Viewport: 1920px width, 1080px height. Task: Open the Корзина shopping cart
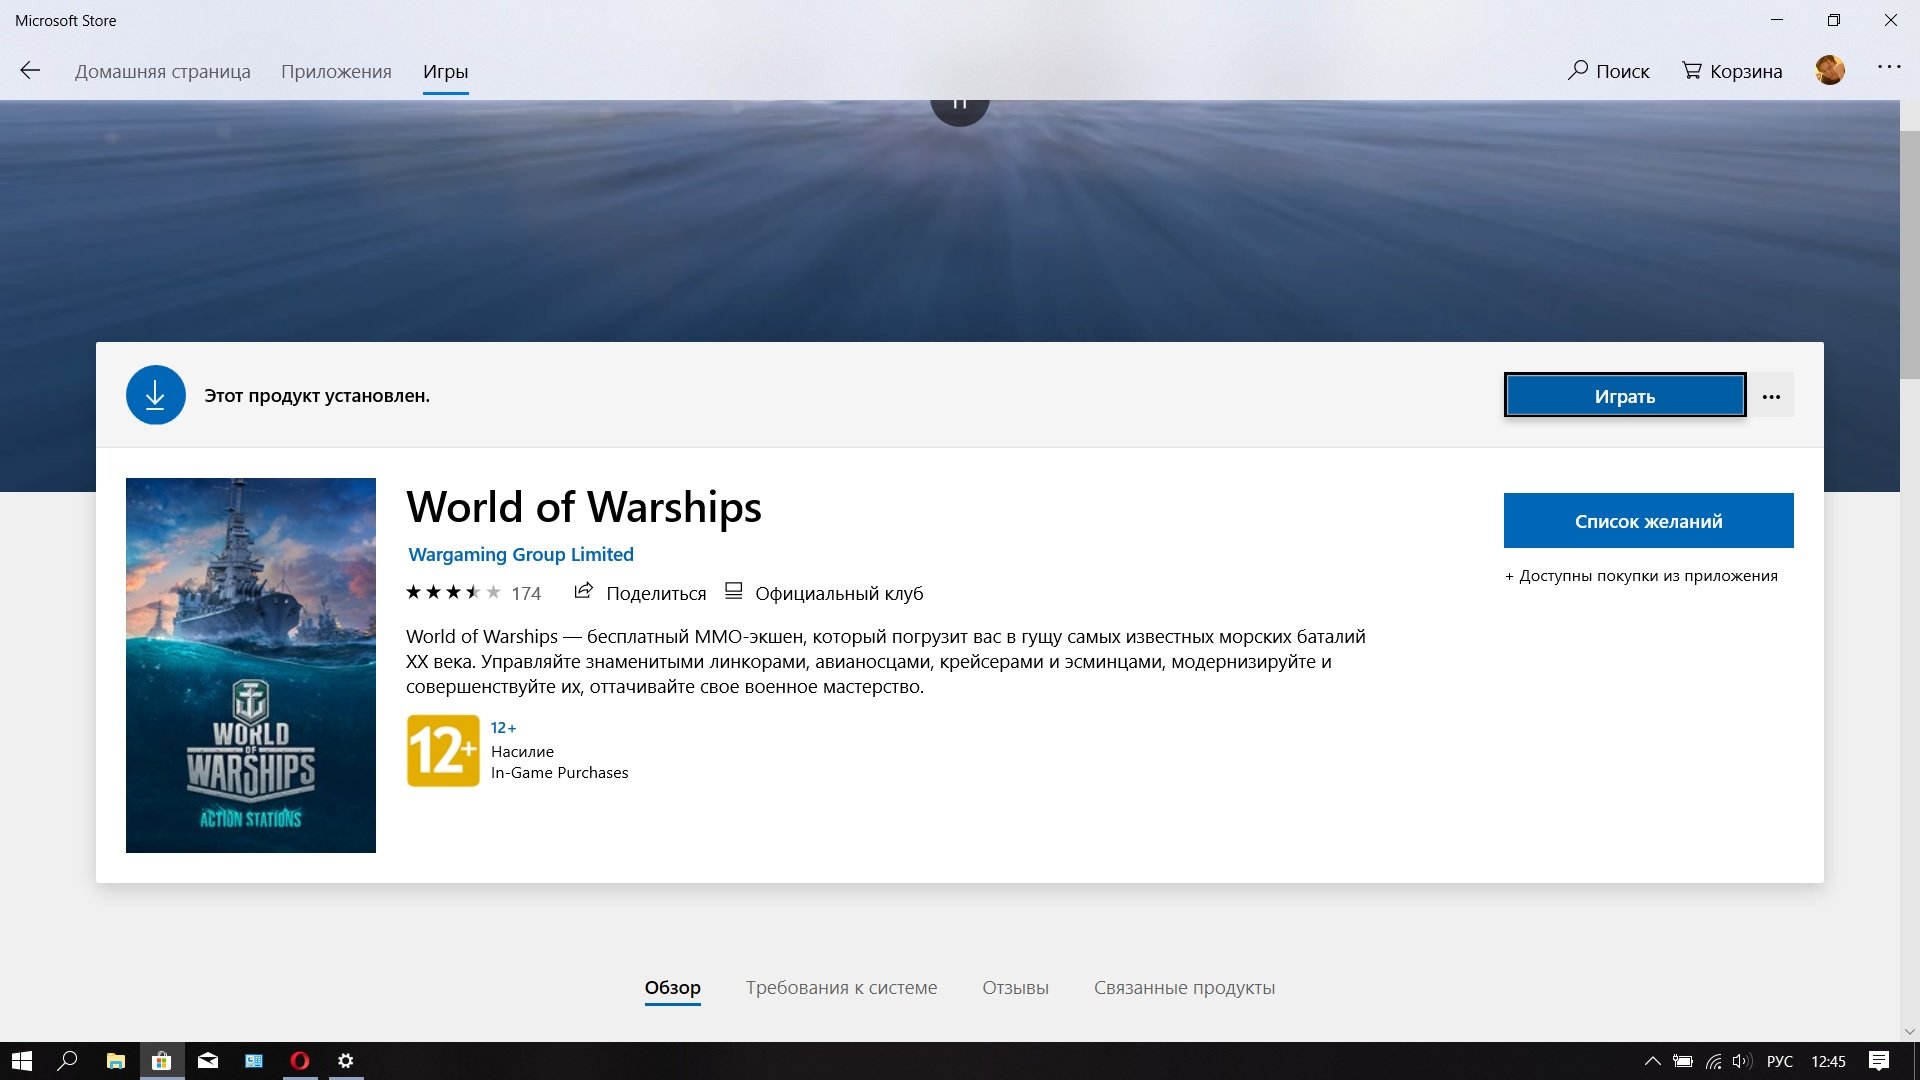1732,71
